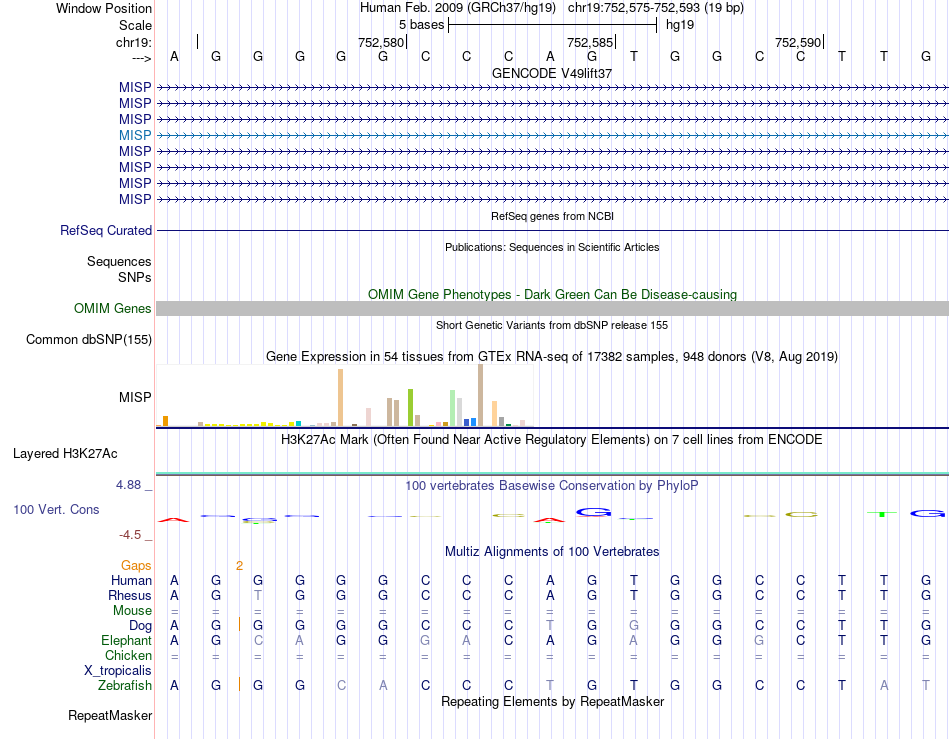950x739 pixels.
Task: Open Repeating Elements by RepeatMasker title
Action: click(x=552, y=701)
